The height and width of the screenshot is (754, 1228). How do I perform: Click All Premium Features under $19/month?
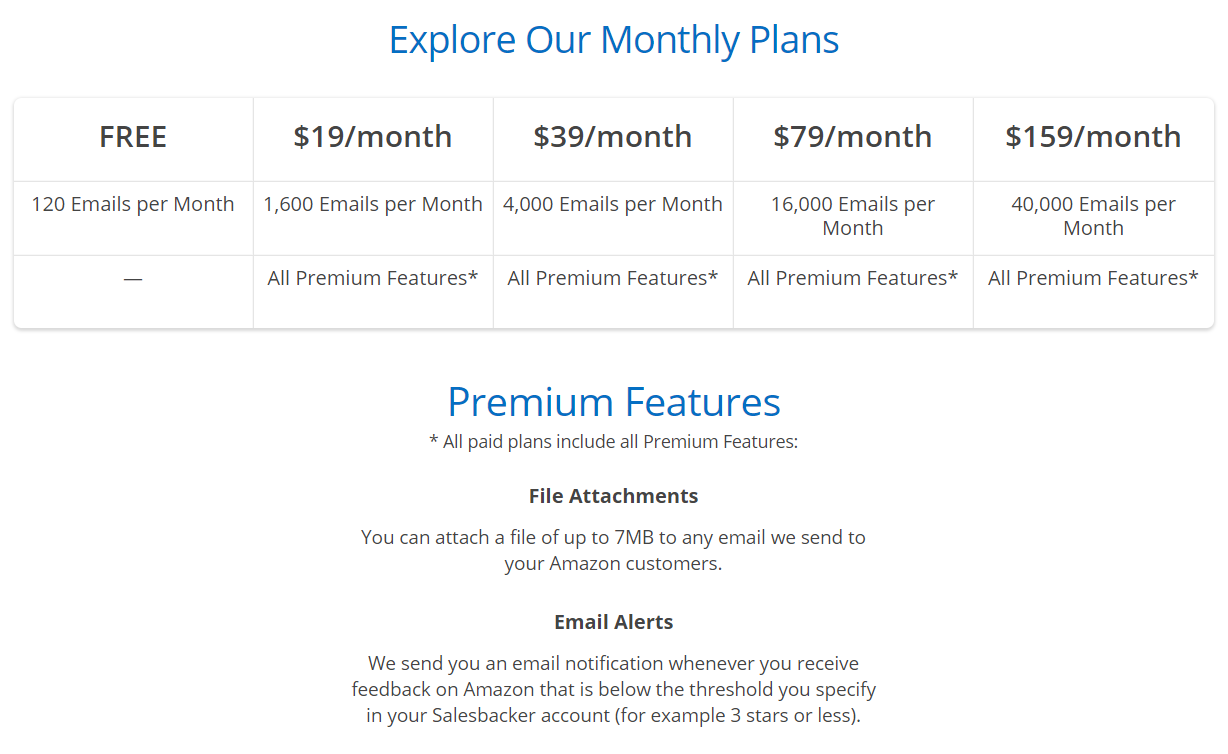click(373, 278)
